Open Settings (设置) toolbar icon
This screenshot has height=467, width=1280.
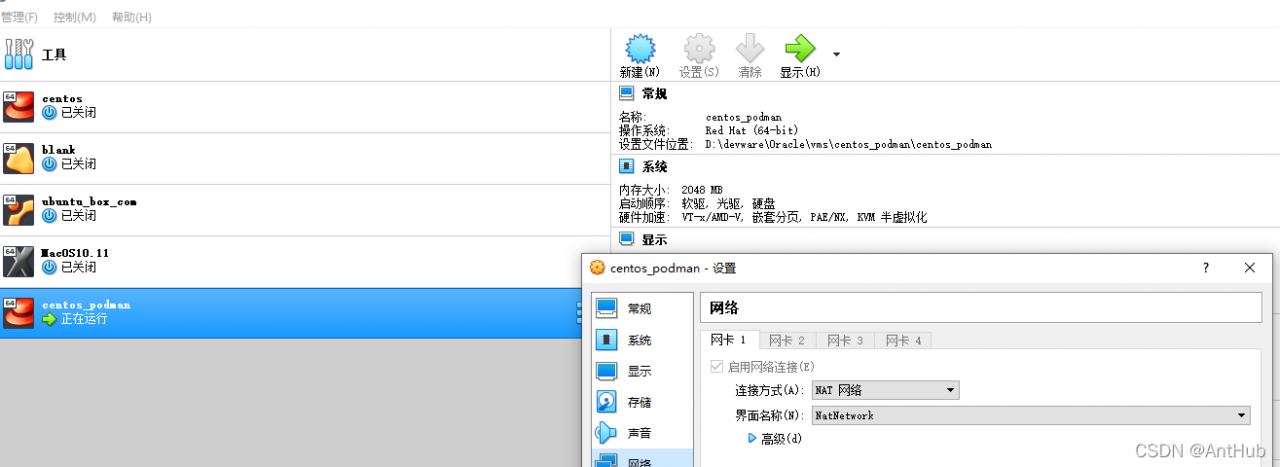(699, 49)
